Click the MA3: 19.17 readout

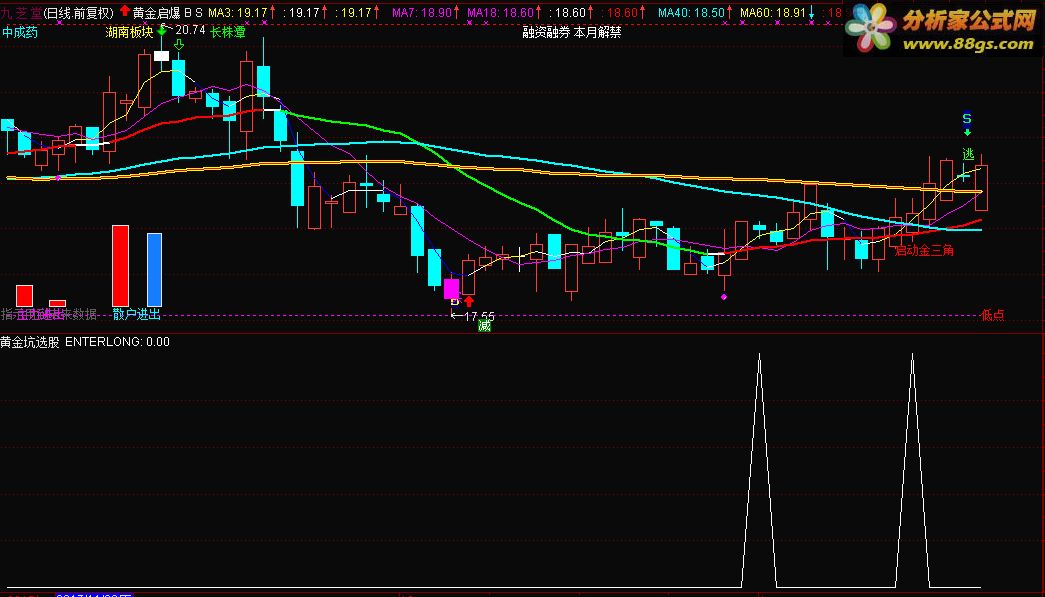pyautogui.click(x=237, y=12)
